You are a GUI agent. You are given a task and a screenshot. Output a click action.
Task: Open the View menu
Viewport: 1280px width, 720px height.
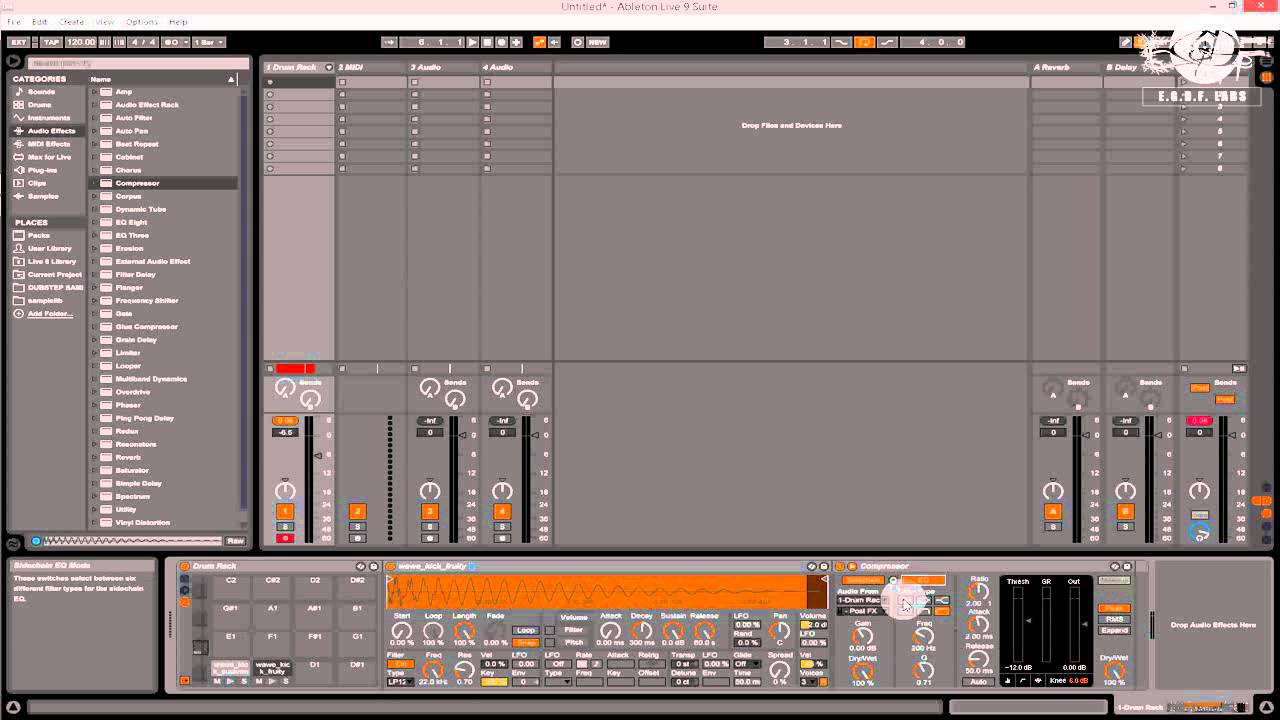coord(104,22)
